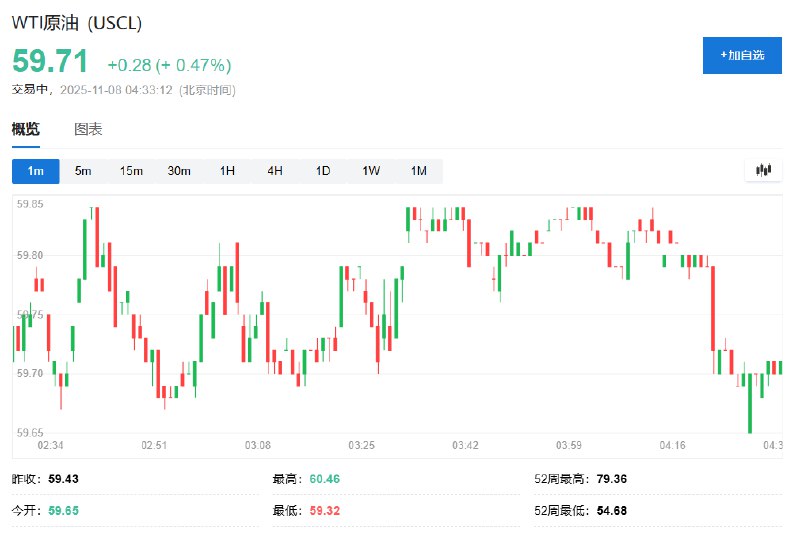Select the 1m timeframe
The height and width of the screenshot is (541, 800).
pyautogui.click(x=36, y=171)
